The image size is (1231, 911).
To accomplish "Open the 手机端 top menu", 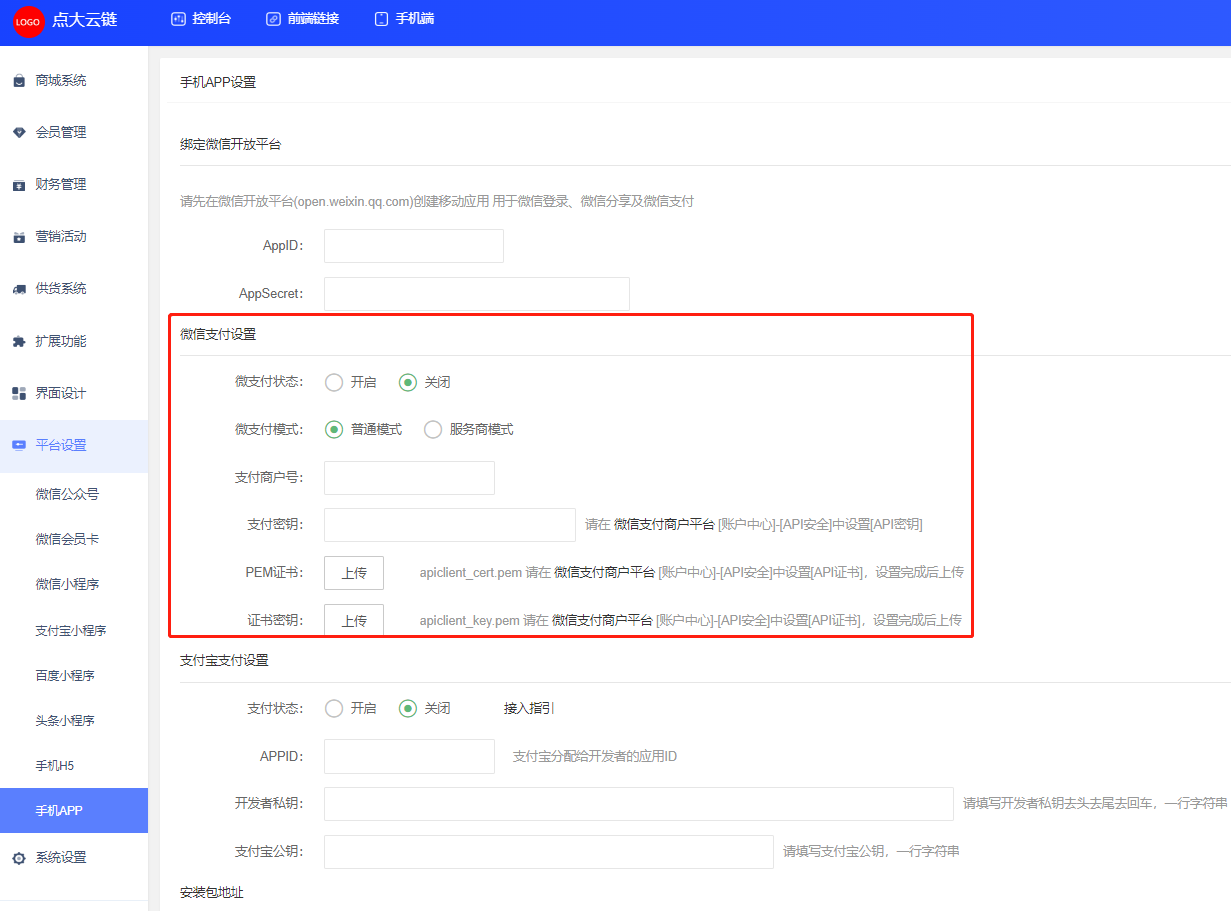I will point(404,19).
